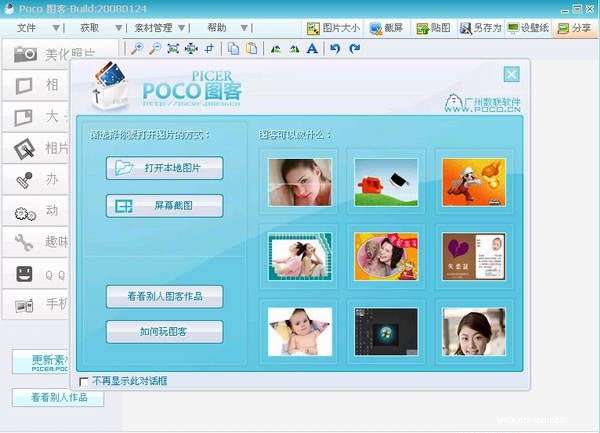Click the paste clipboard icon
Viewport: 600px width, 433px height.
252,49
